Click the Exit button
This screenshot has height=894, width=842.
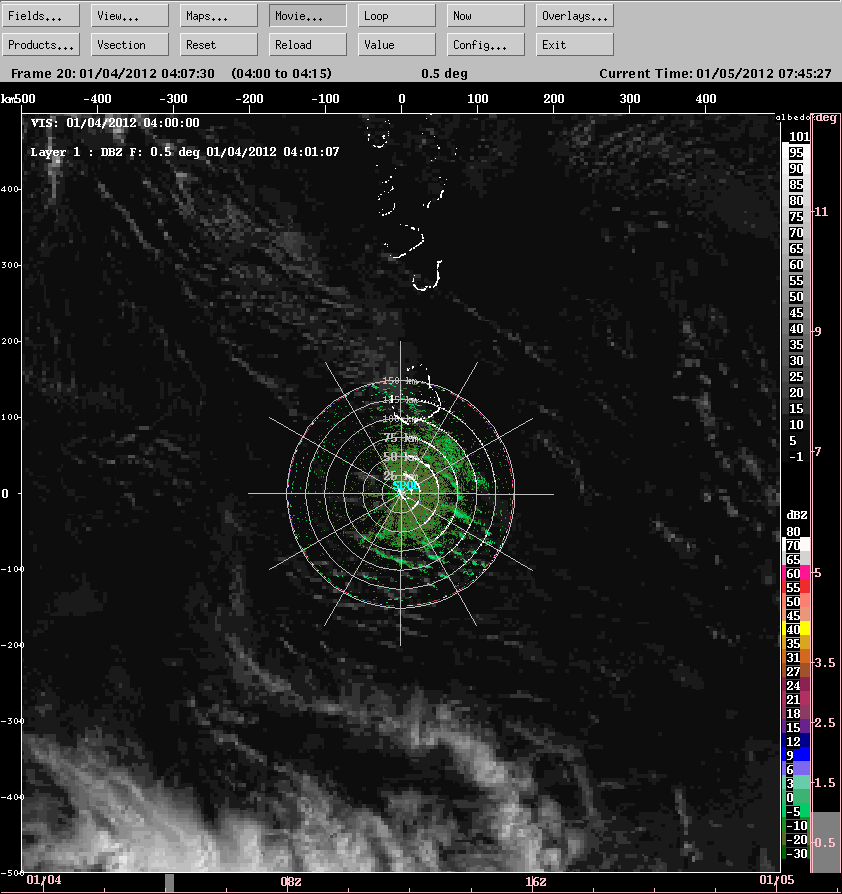pyautogui.click(x=575, y=45)
